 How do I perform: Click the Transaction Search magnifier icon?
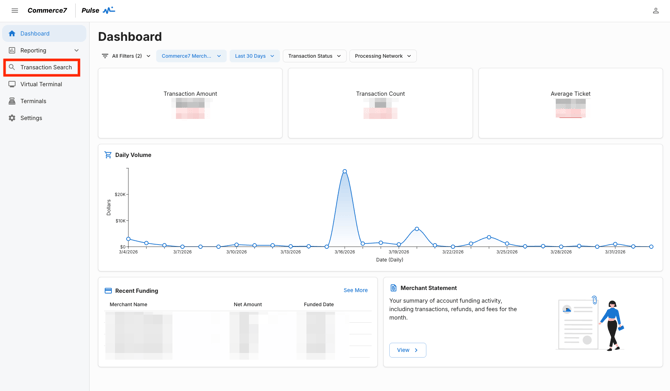tap(12, 67)
